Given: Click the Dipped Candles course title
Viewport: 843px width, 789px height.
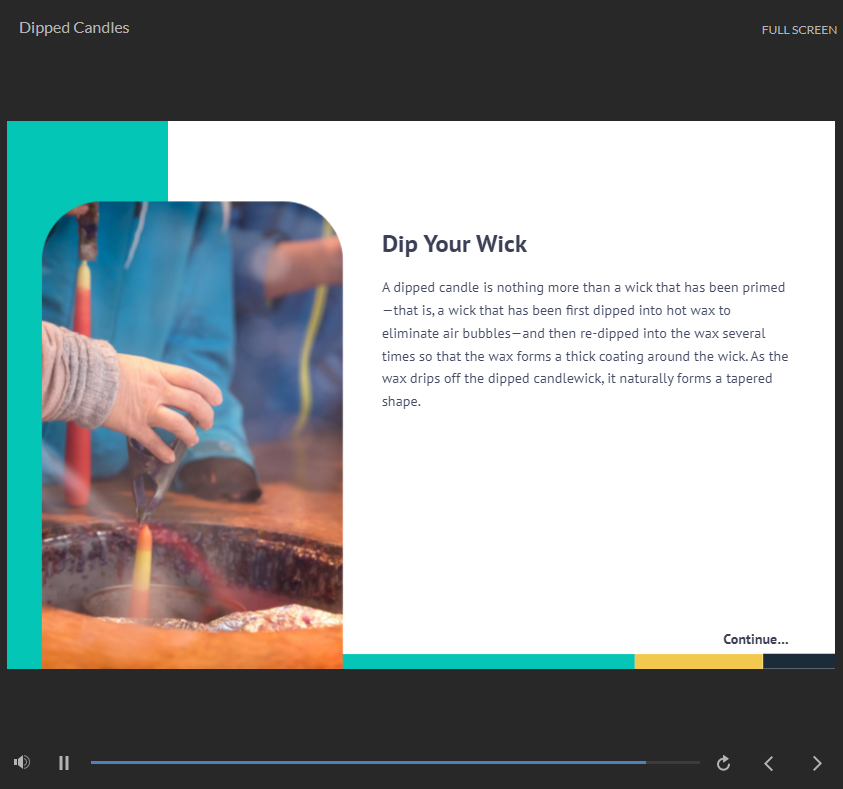Looking at the screenshot, I should click(74, 28).
